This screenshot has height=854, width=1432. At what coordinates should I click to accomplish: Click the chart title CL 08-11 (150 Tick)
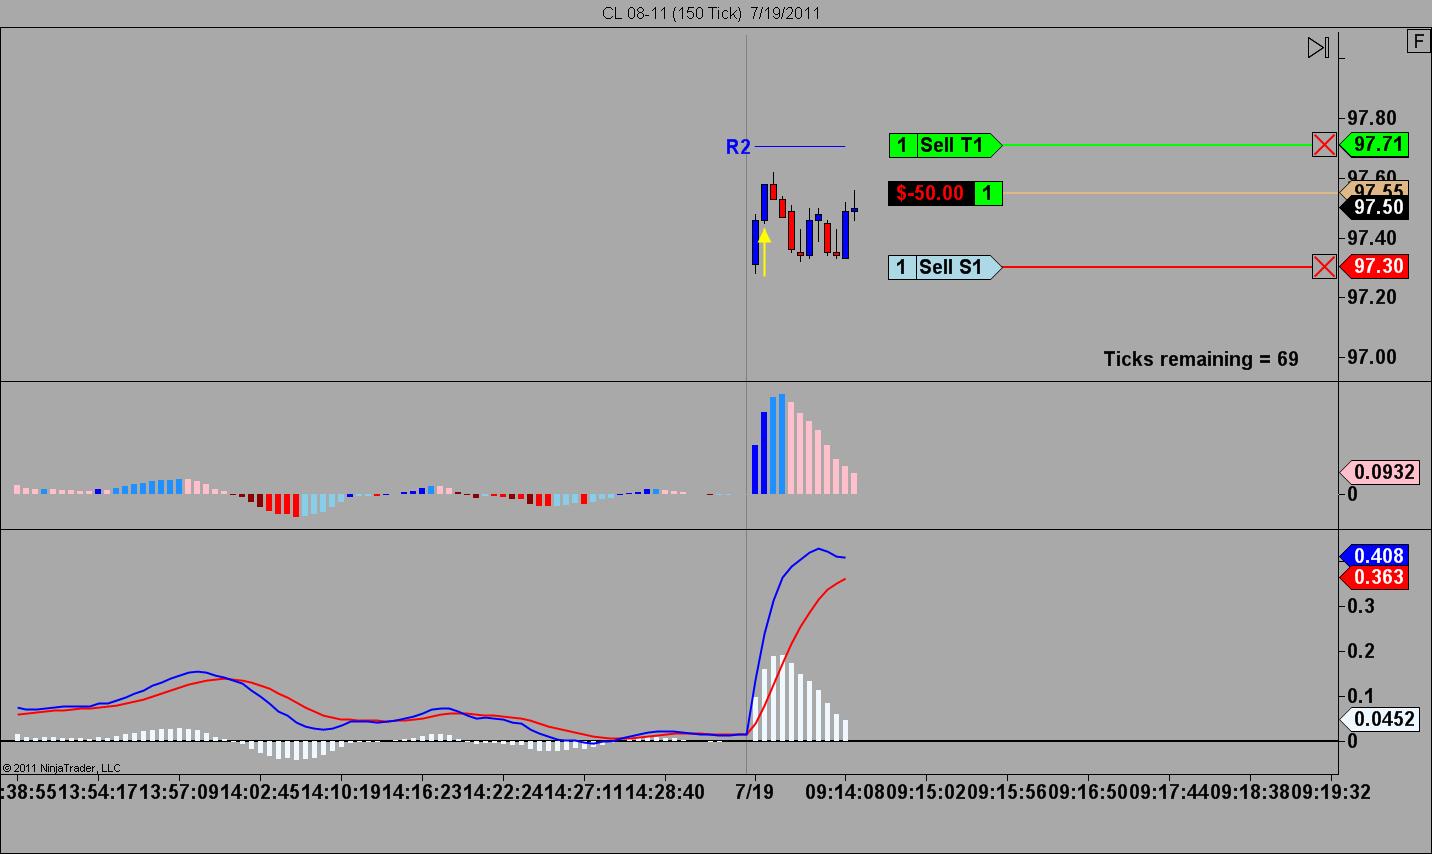672,13
